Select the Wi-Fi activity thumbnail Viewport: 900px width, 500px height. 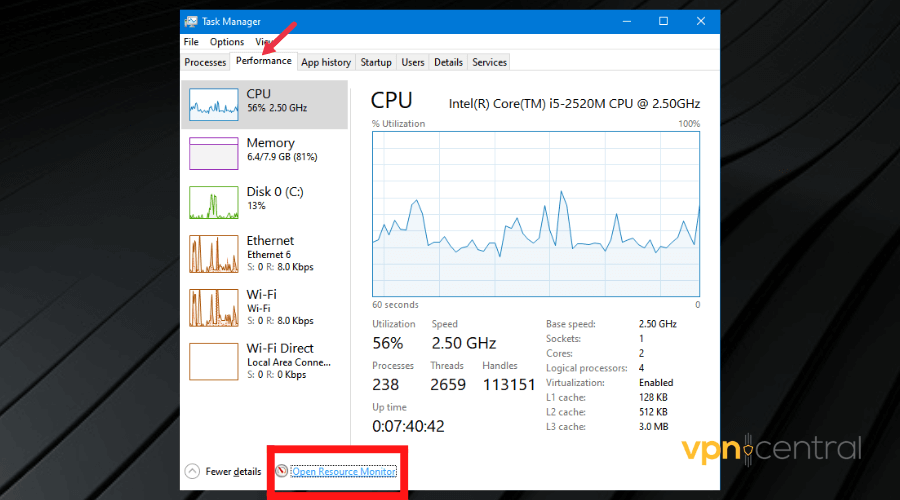coord(214,308)
